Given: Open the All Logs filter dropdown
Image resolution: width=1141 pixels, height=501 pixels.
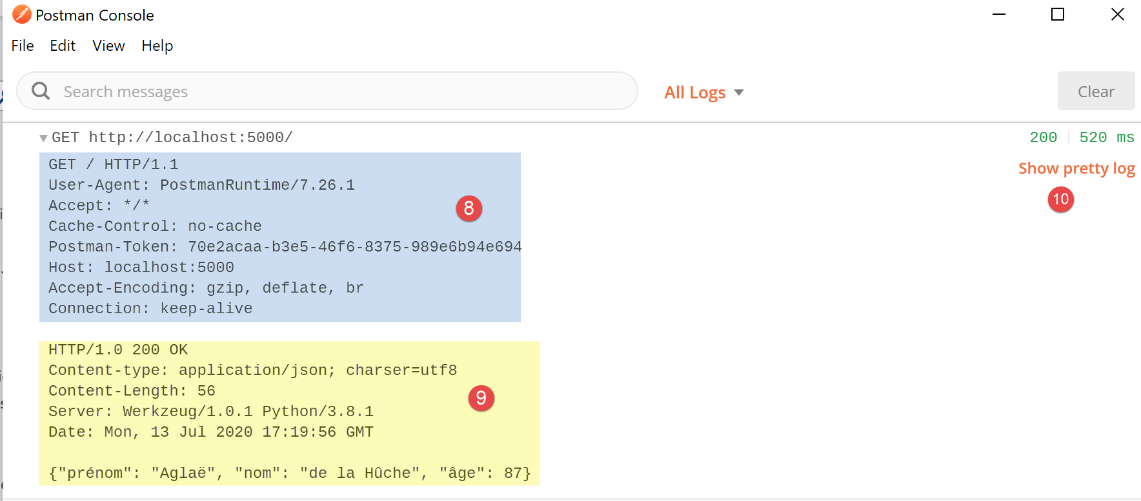Looking at the screenshot, I should [704, 92].
